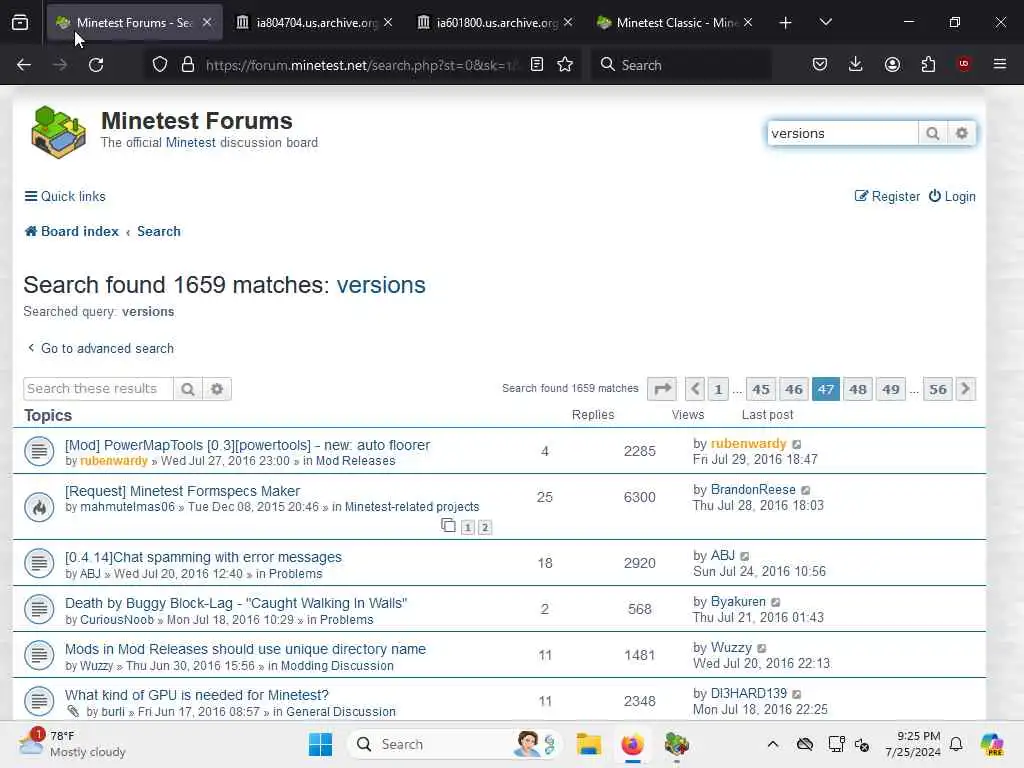Open What kind of GPU topic
The width and height of the screenshot is (1024, 768).
click(197, 696)
